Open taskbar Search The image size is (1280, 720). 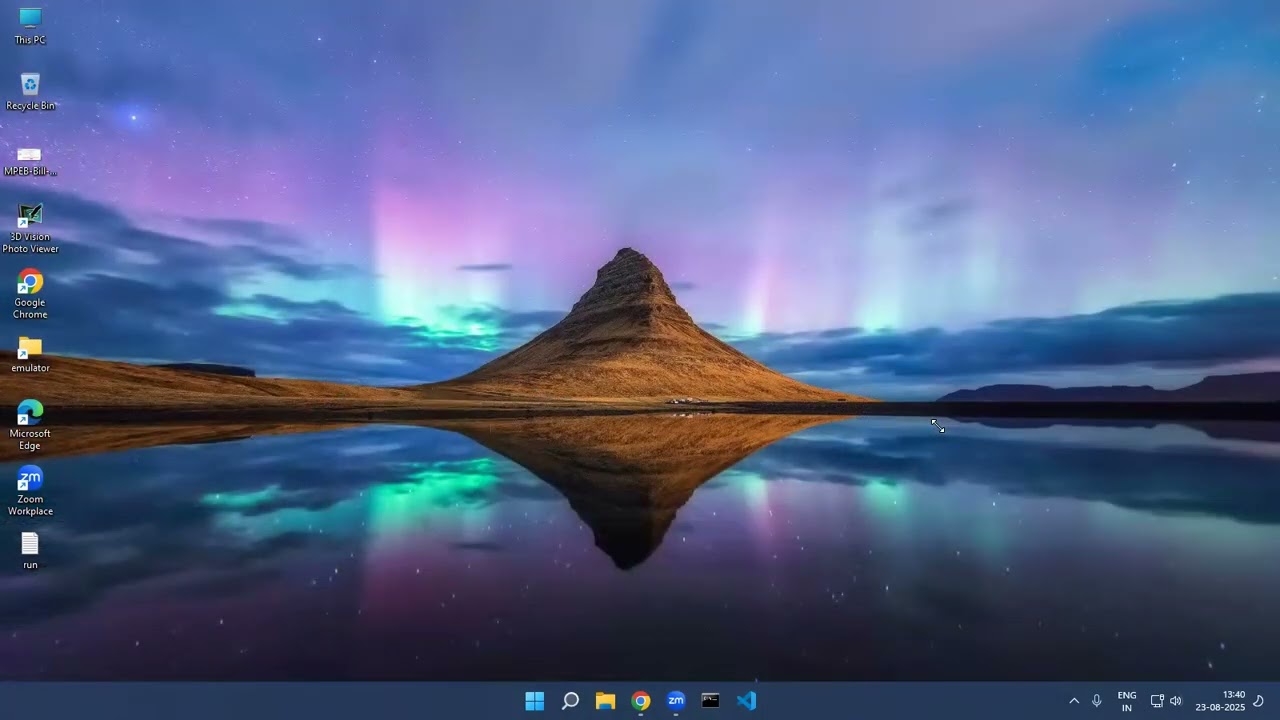click(x=570, y=701)
